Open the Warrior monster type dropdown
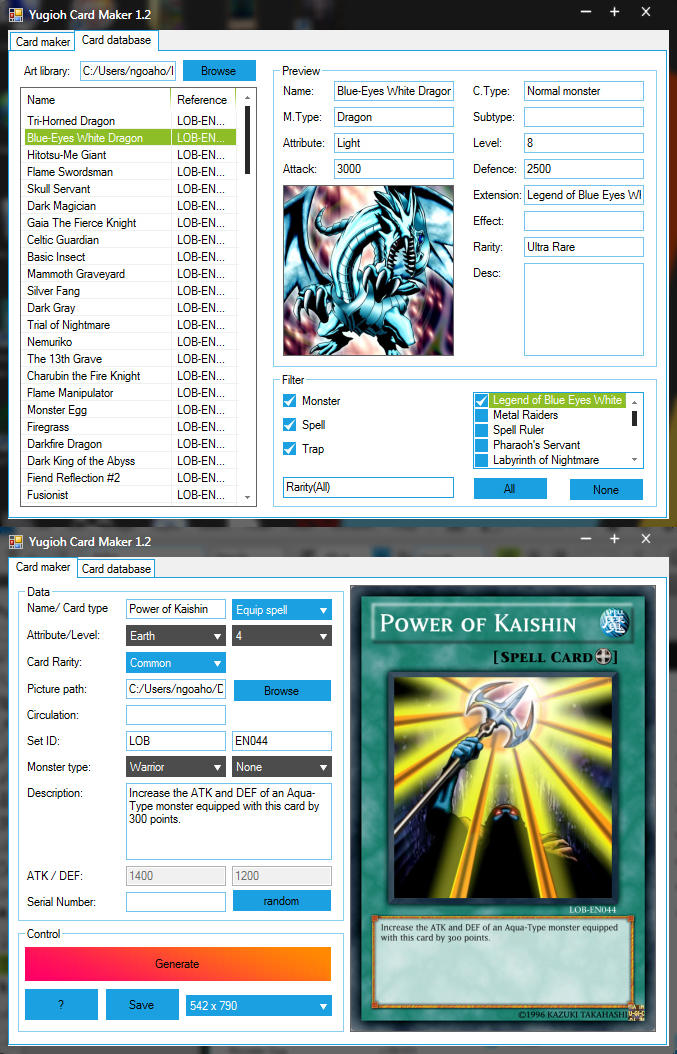 point(175,767)
